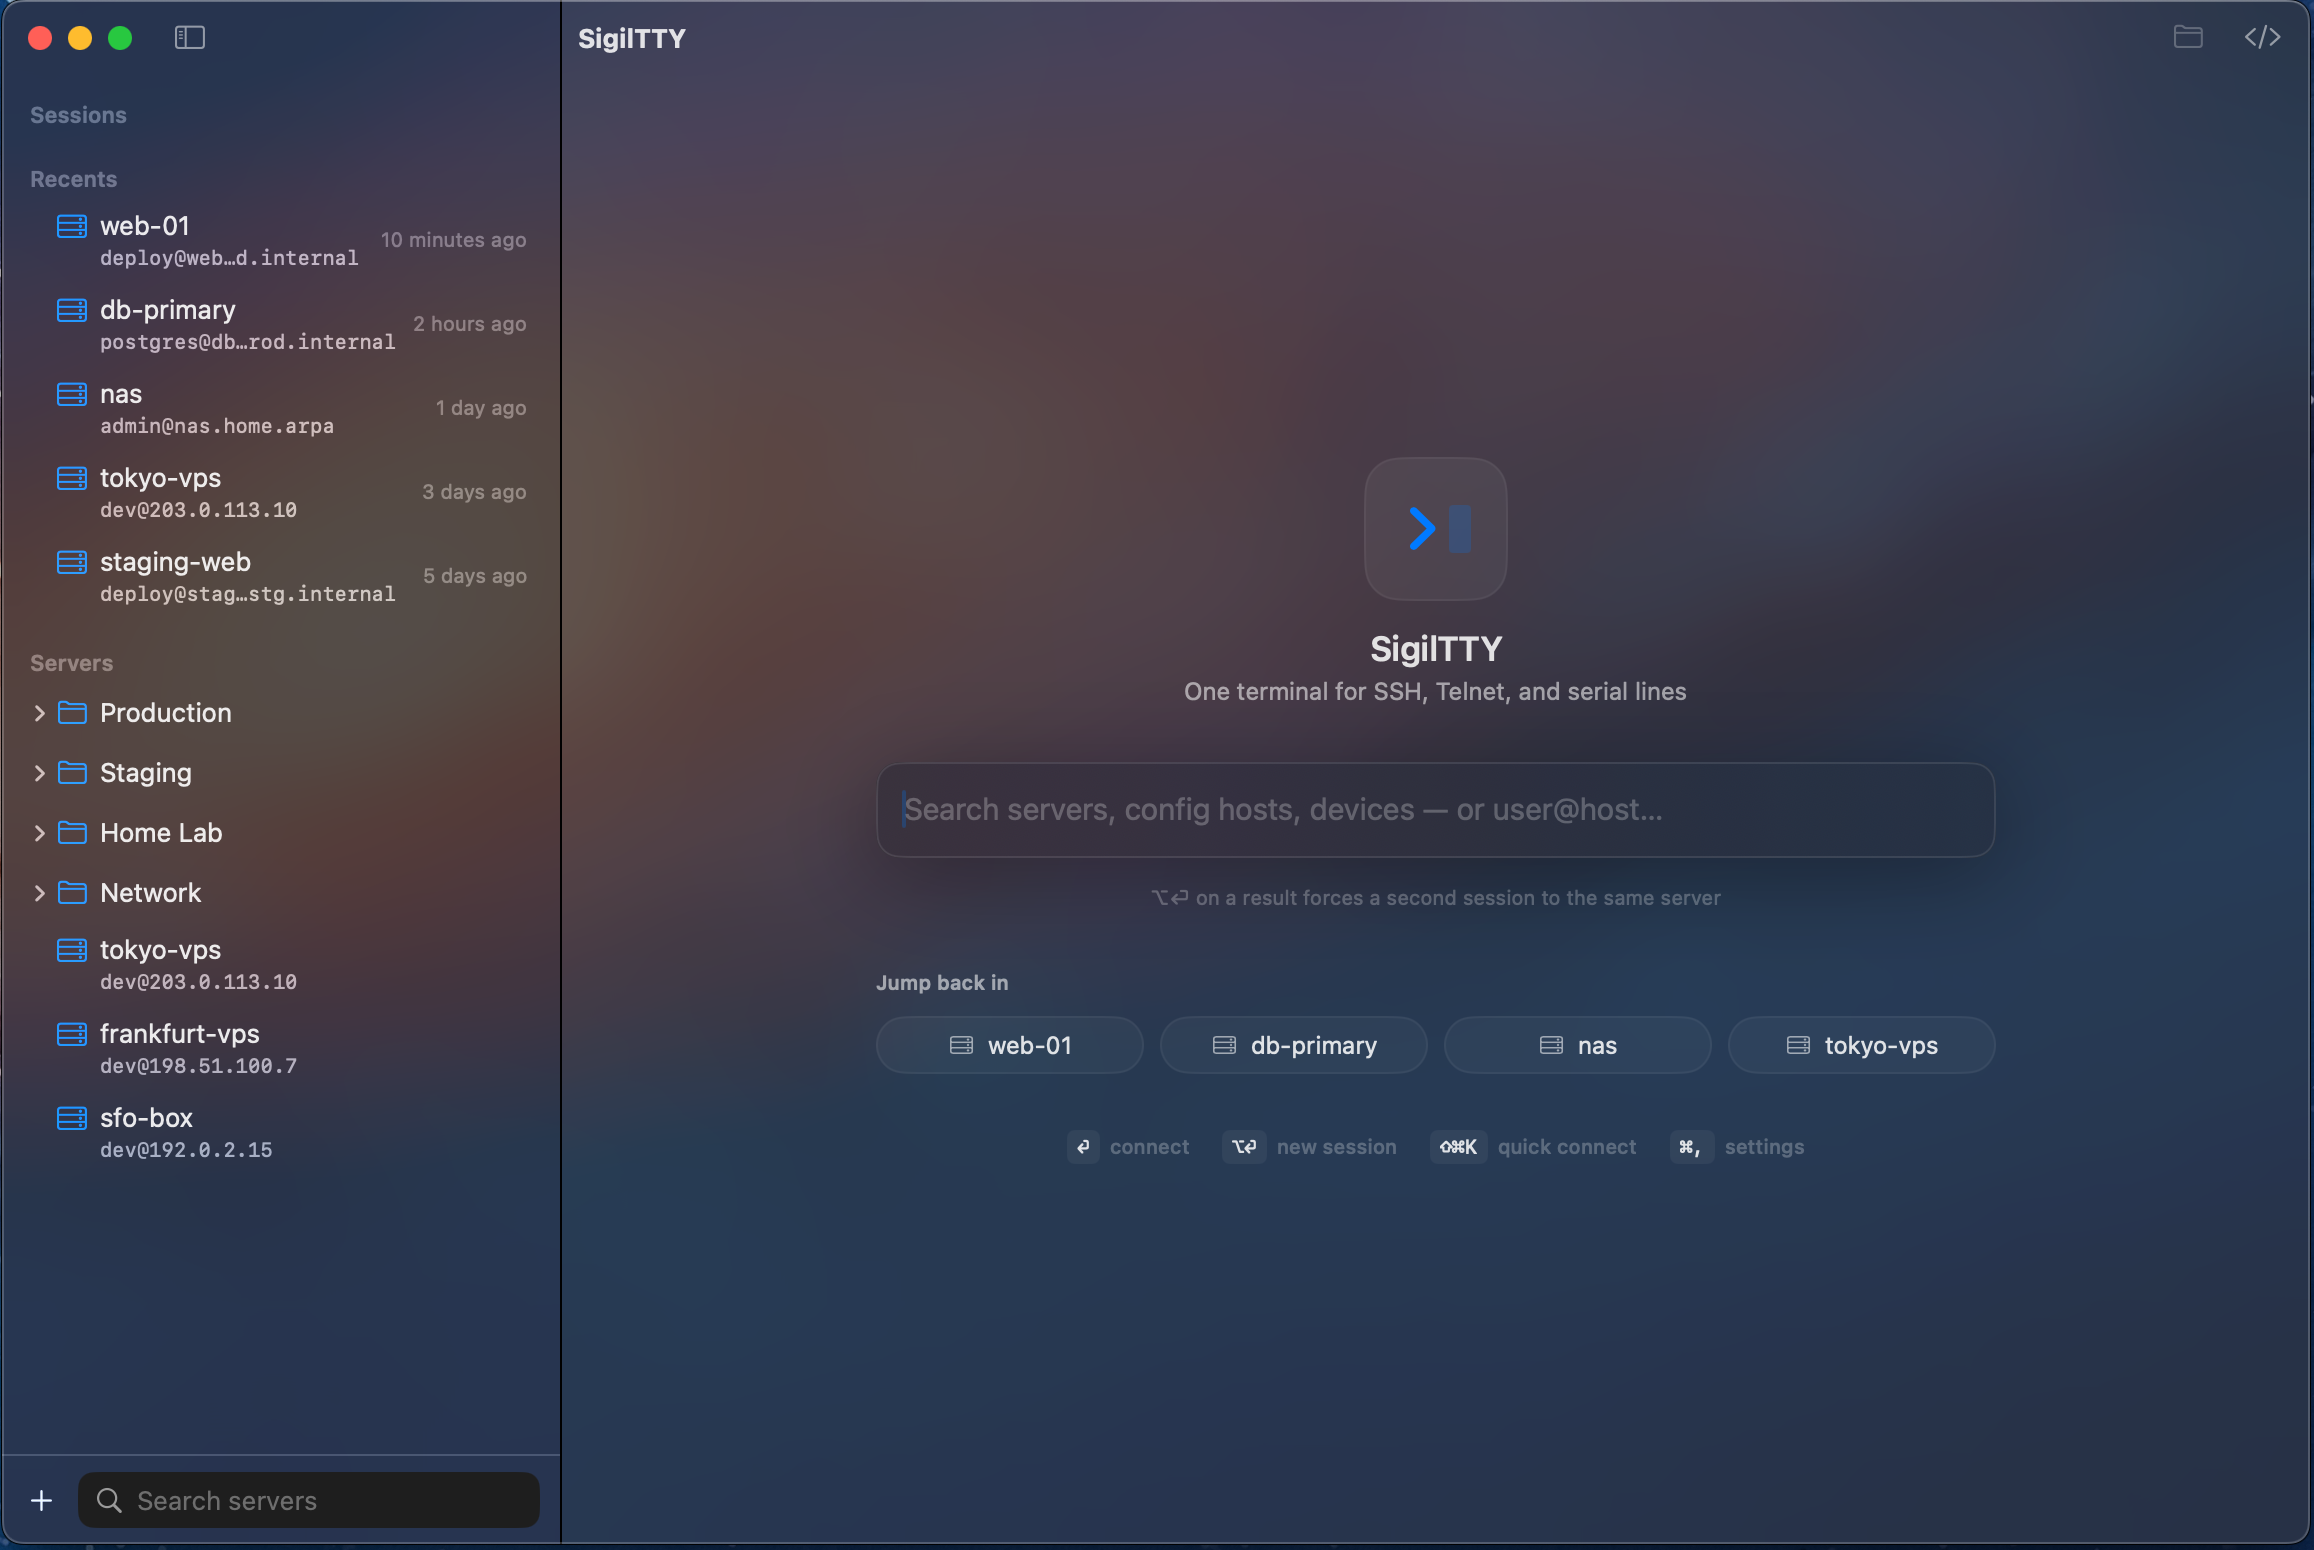Screen dimensions: 2314x1550
Task: Click the hint about forcing a second session
Action: [1436, 898]
